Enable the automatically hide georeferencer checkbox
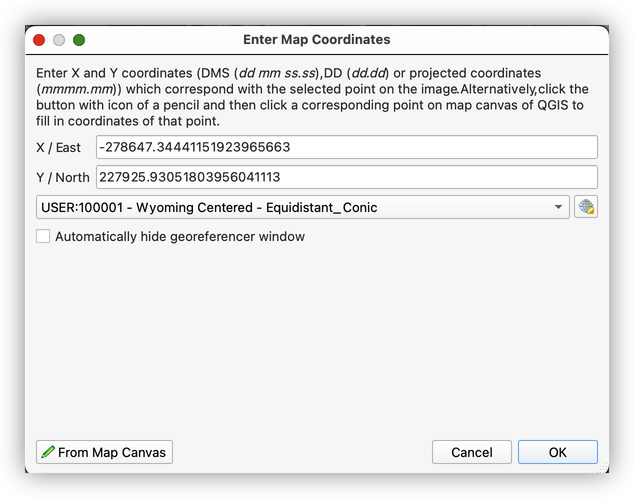The width and height of the screenshot is (634, 498). click(x=43, y=237)
